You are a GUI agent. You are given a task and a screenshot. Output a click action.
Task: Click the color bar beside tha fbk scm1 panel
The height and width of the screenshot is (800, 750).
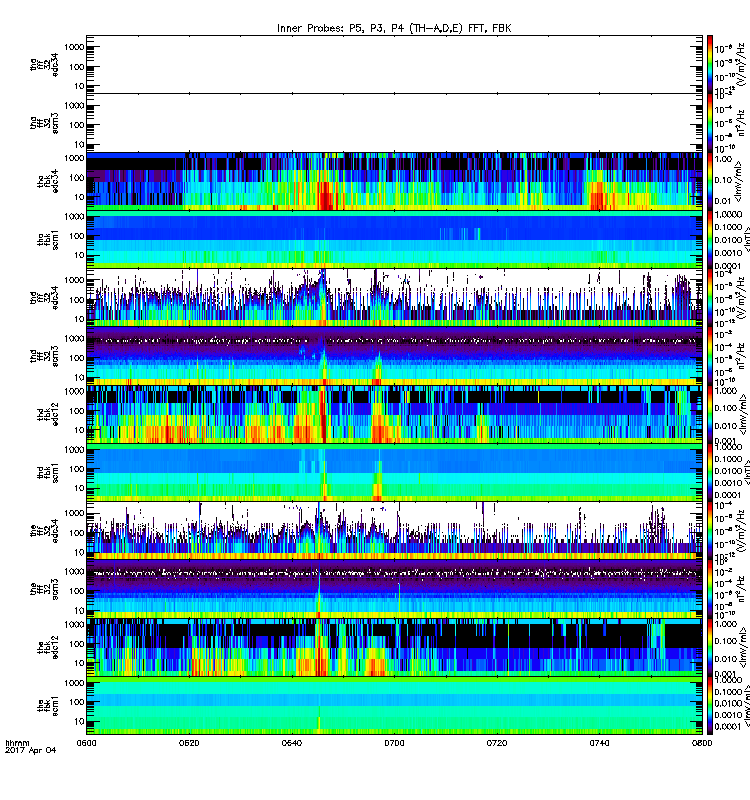point(710,239)
